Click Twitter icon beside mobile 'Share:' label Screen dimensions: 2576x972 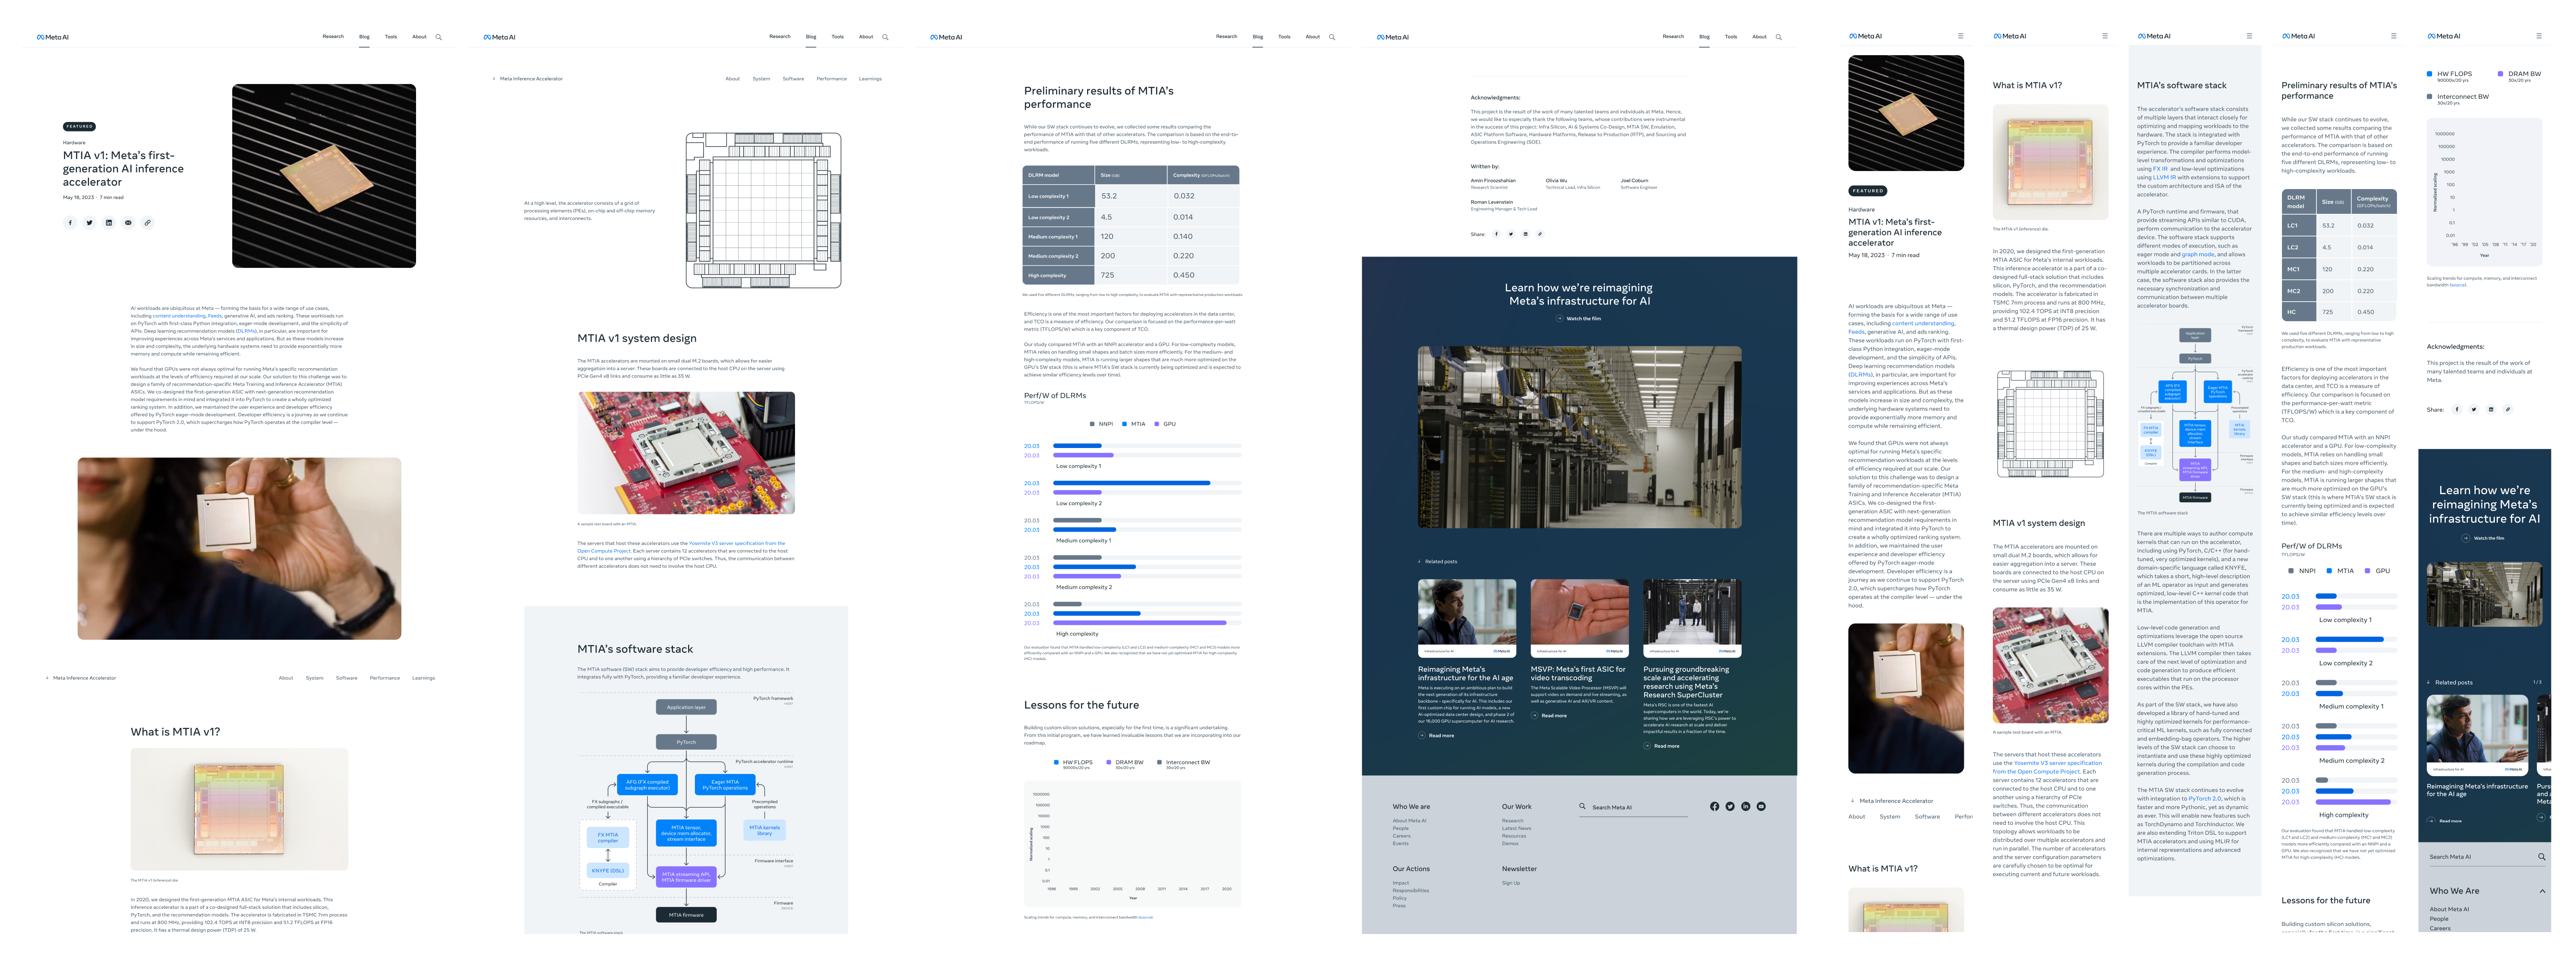click(2474, 409)
